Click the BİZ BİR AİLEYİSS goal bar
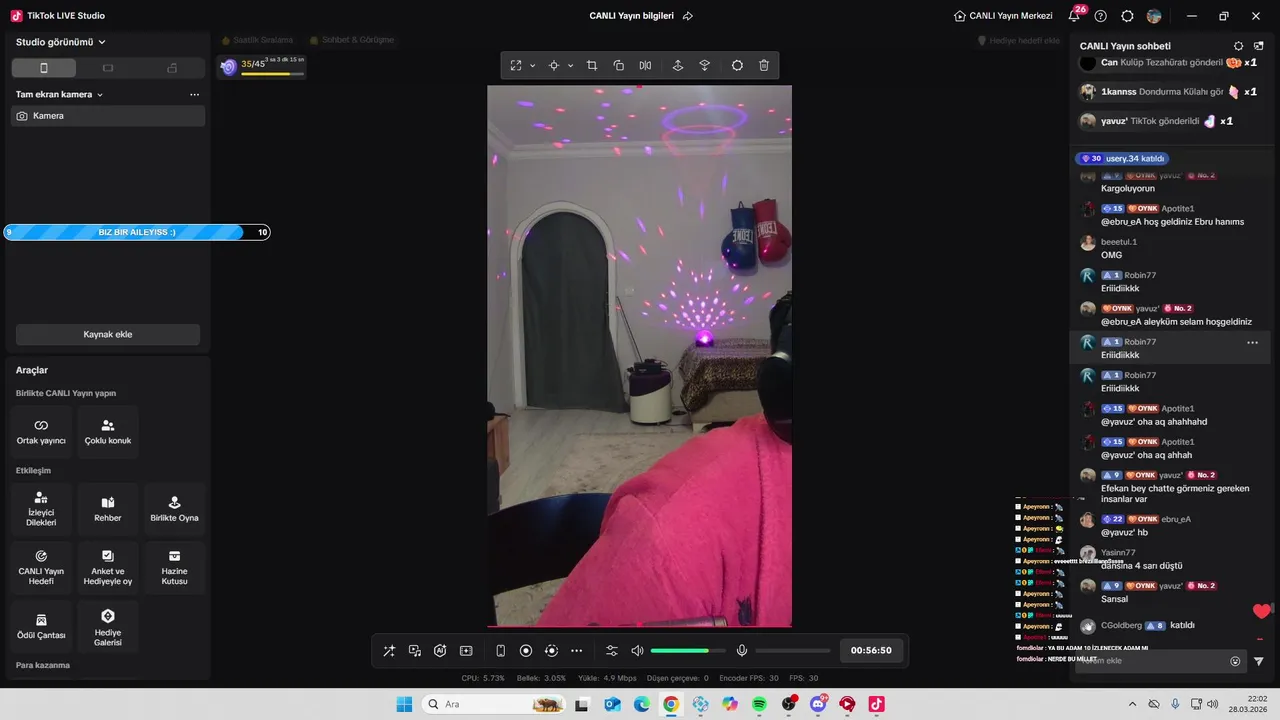 (x=137, y=232)
